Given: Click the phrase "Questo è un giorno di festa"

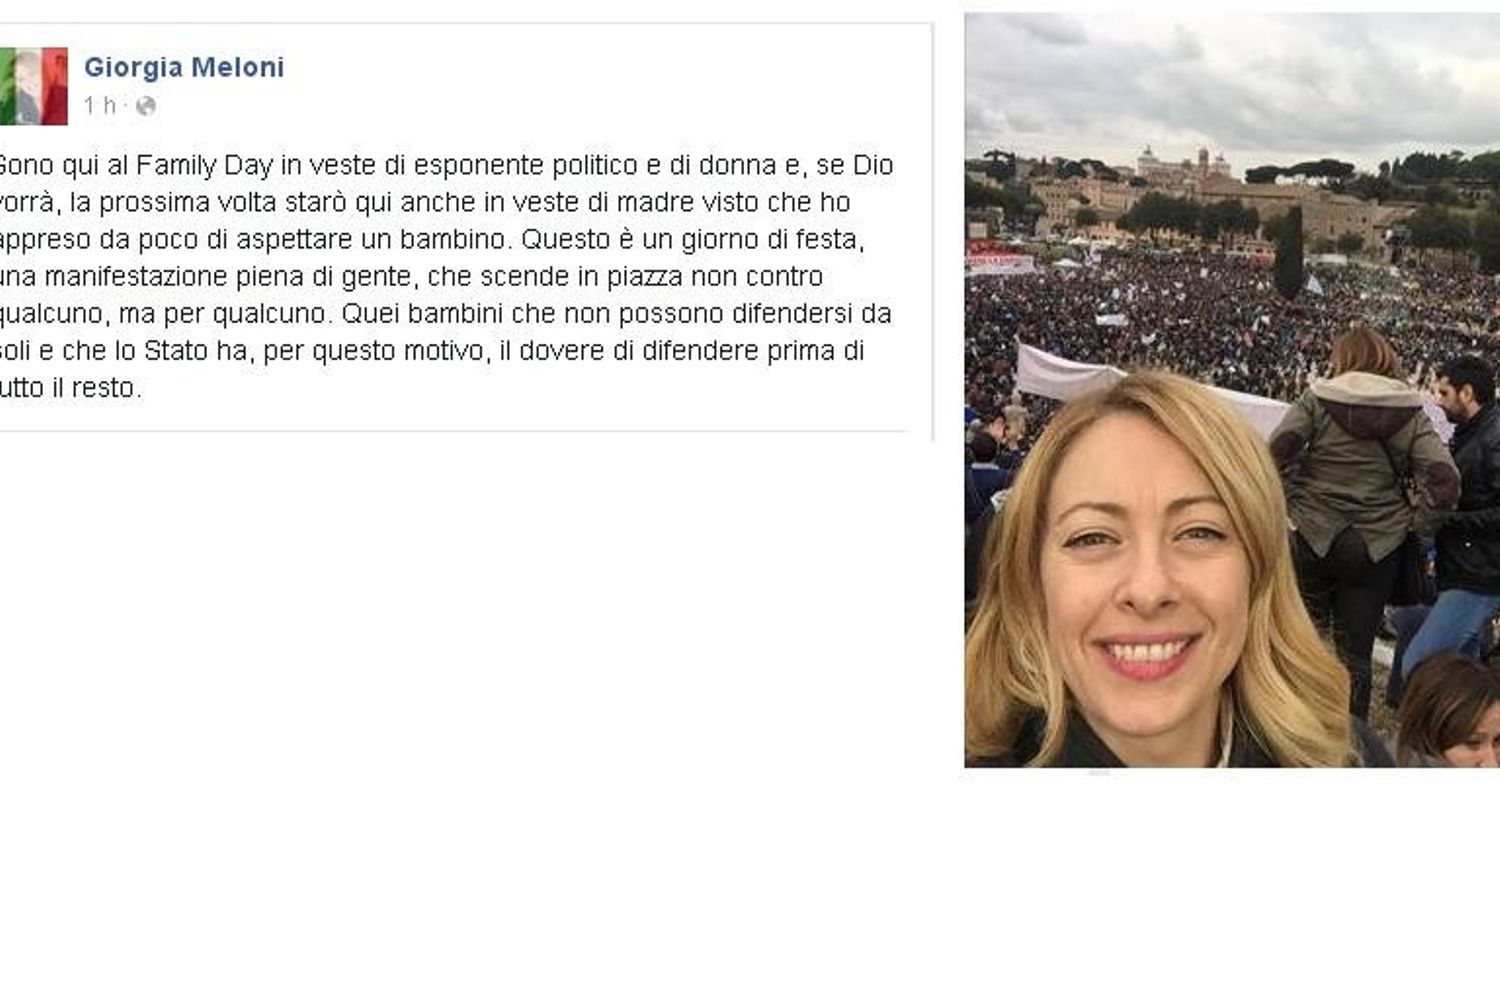Looking at the screenshot, I should (692, 240).
